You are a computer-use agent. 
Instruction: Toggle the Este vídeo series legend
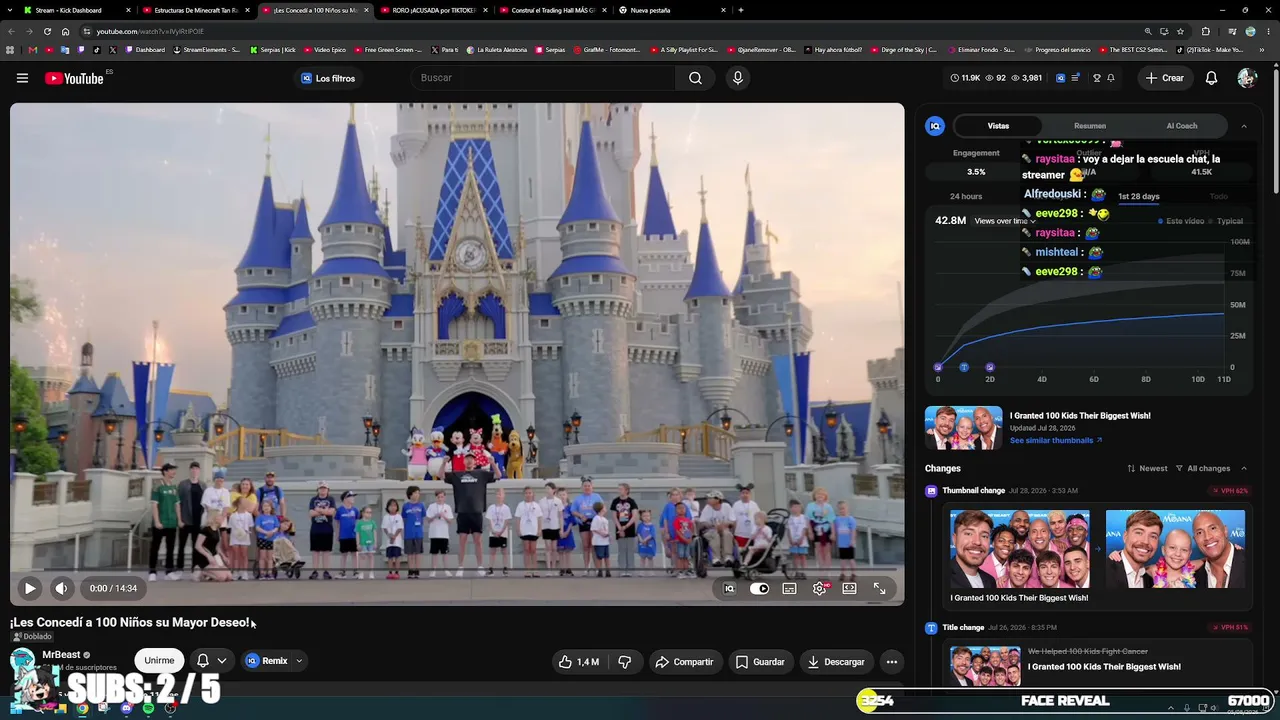click(1182, 221)
